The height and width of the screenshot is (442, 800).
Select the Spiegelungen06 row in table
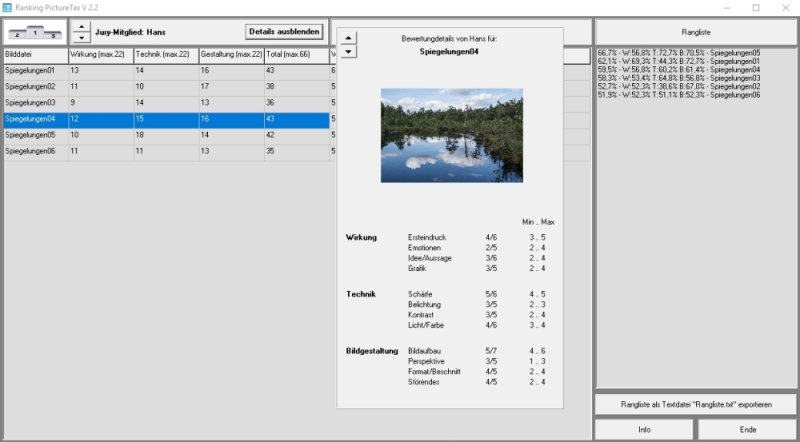34,151
